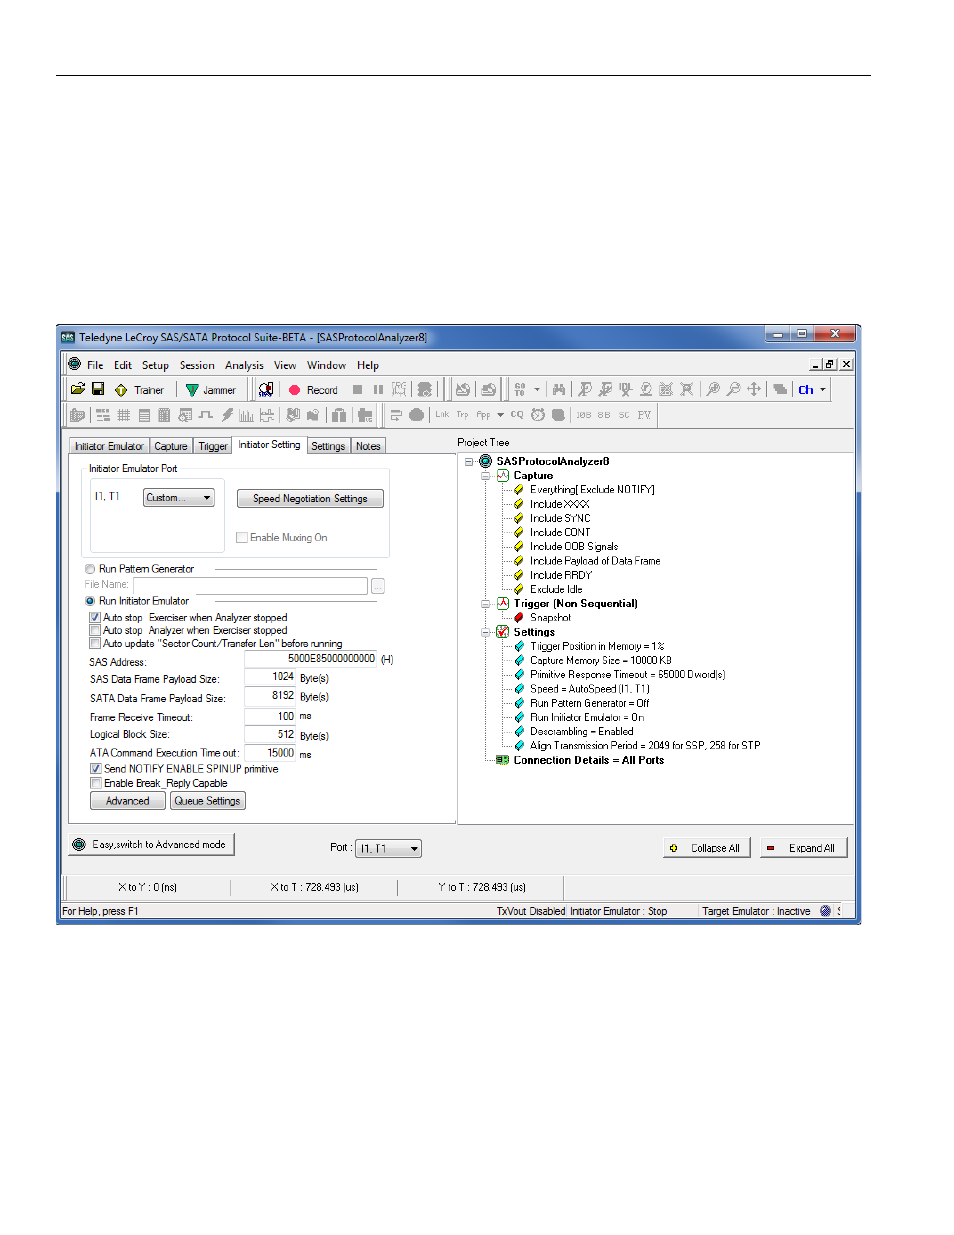954x1235 pixels.
Task: Select Connection Details = All Ports item
Action: (588, 760)
